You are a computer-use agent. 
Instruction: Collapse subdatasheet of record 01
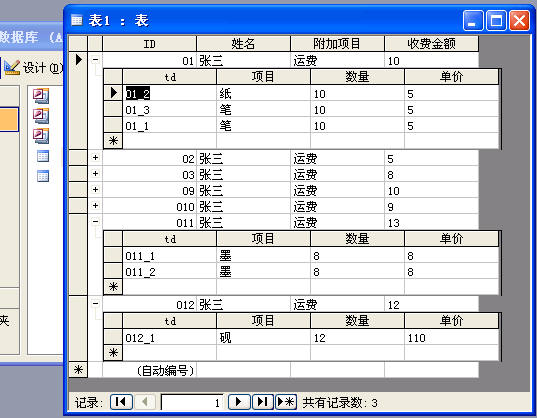(96, 60)
